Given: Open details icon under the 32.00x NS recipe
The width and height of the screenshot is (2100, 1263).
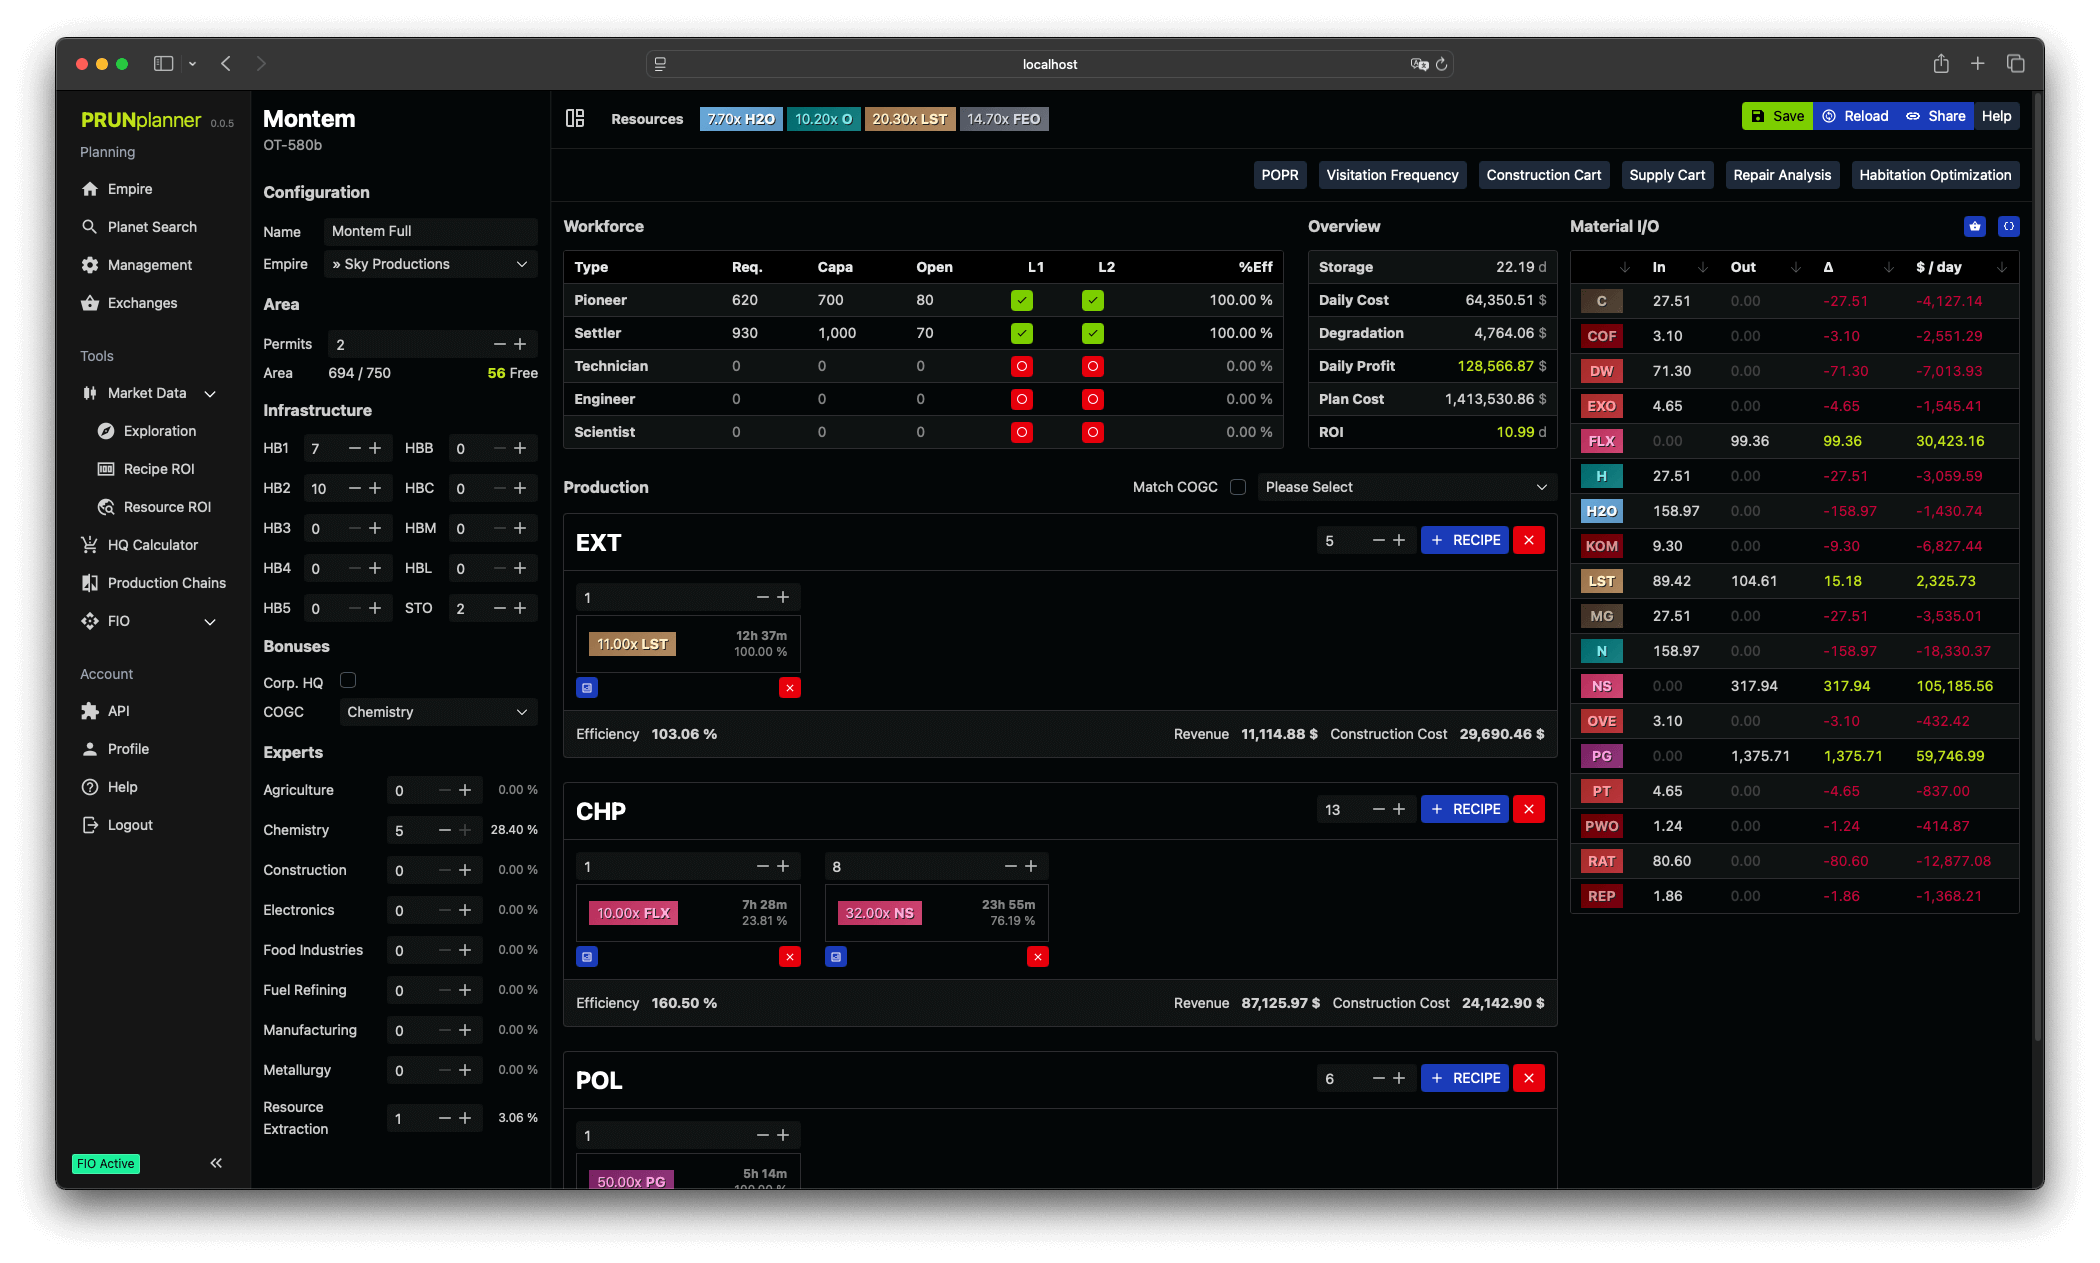Looking at the screenshot, I should (836, 957).
